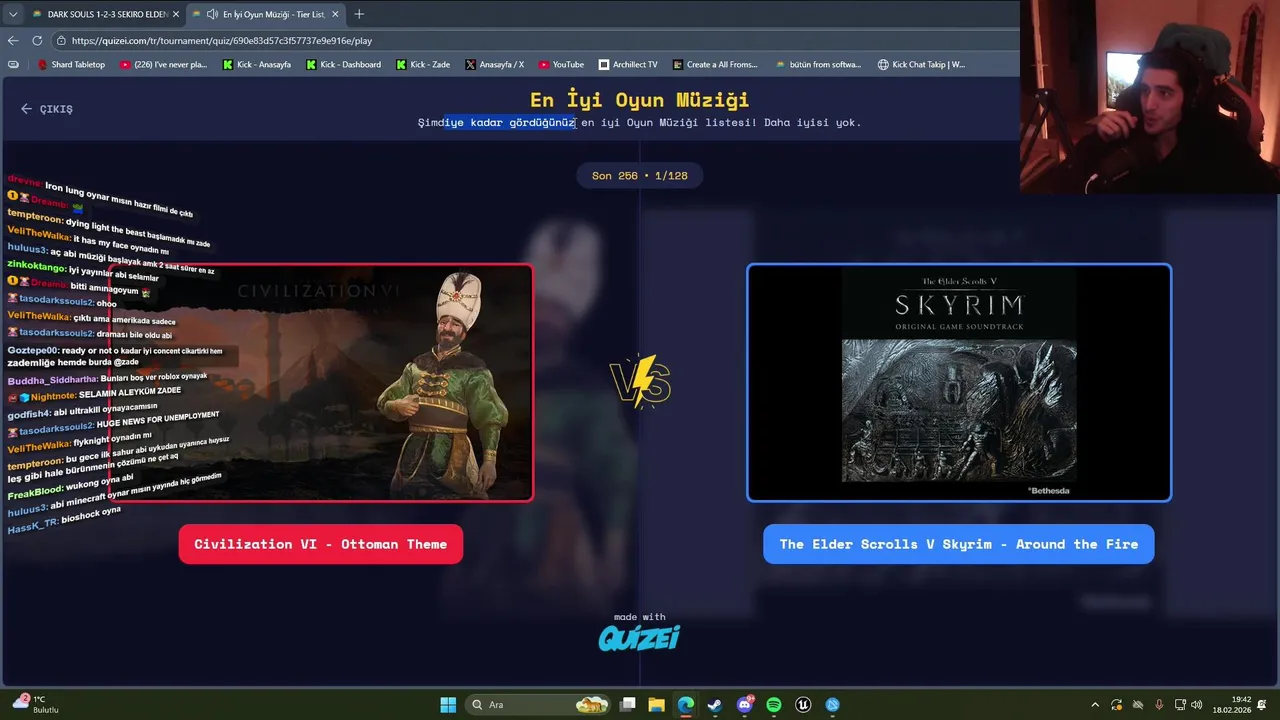This screenshot has height=720, width=1280.
Task: Click the sync update tray icon
Action: (1117, 704)
